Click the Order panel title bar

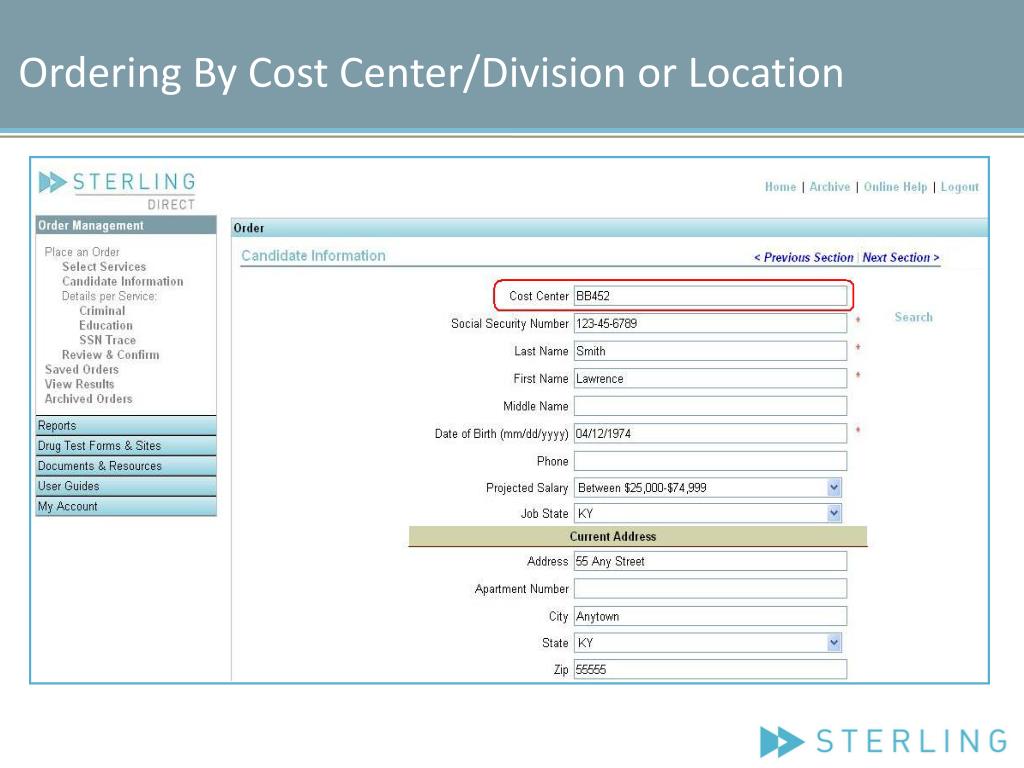(x=609, y=228)
